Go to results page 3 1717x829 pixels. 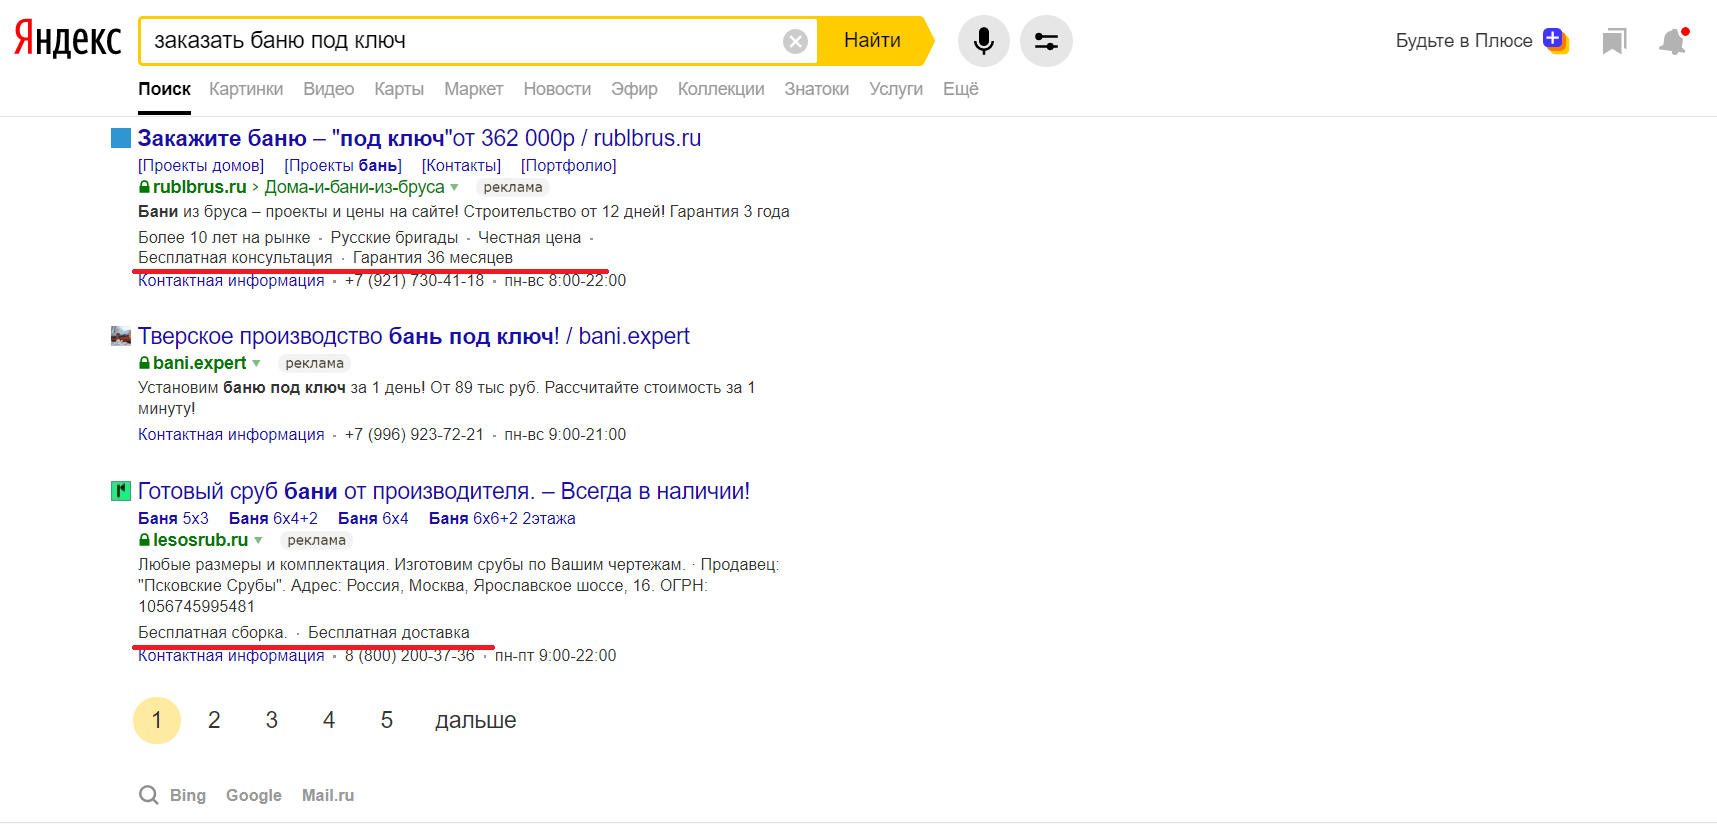click(271, 720)
